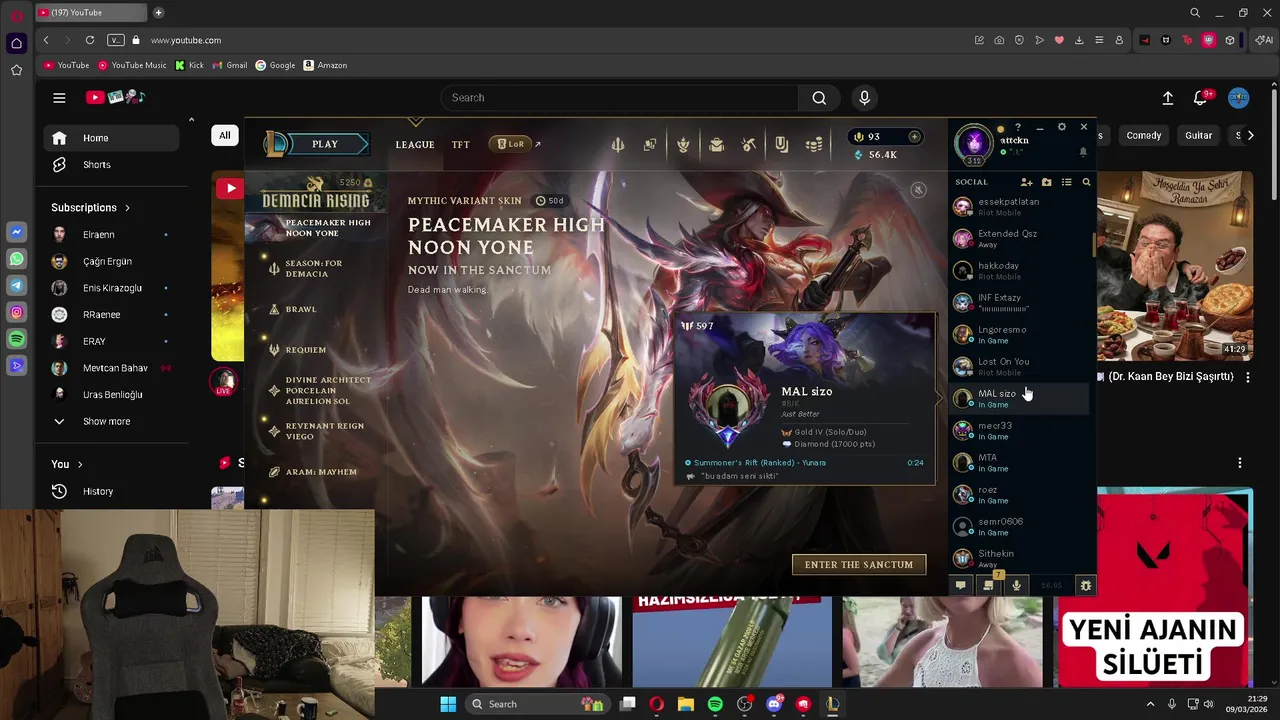Open Shorts in the YouTube sidebar
Image resolution: width=1280 pixels, height=720 pixels.
(x=110, y=164)
